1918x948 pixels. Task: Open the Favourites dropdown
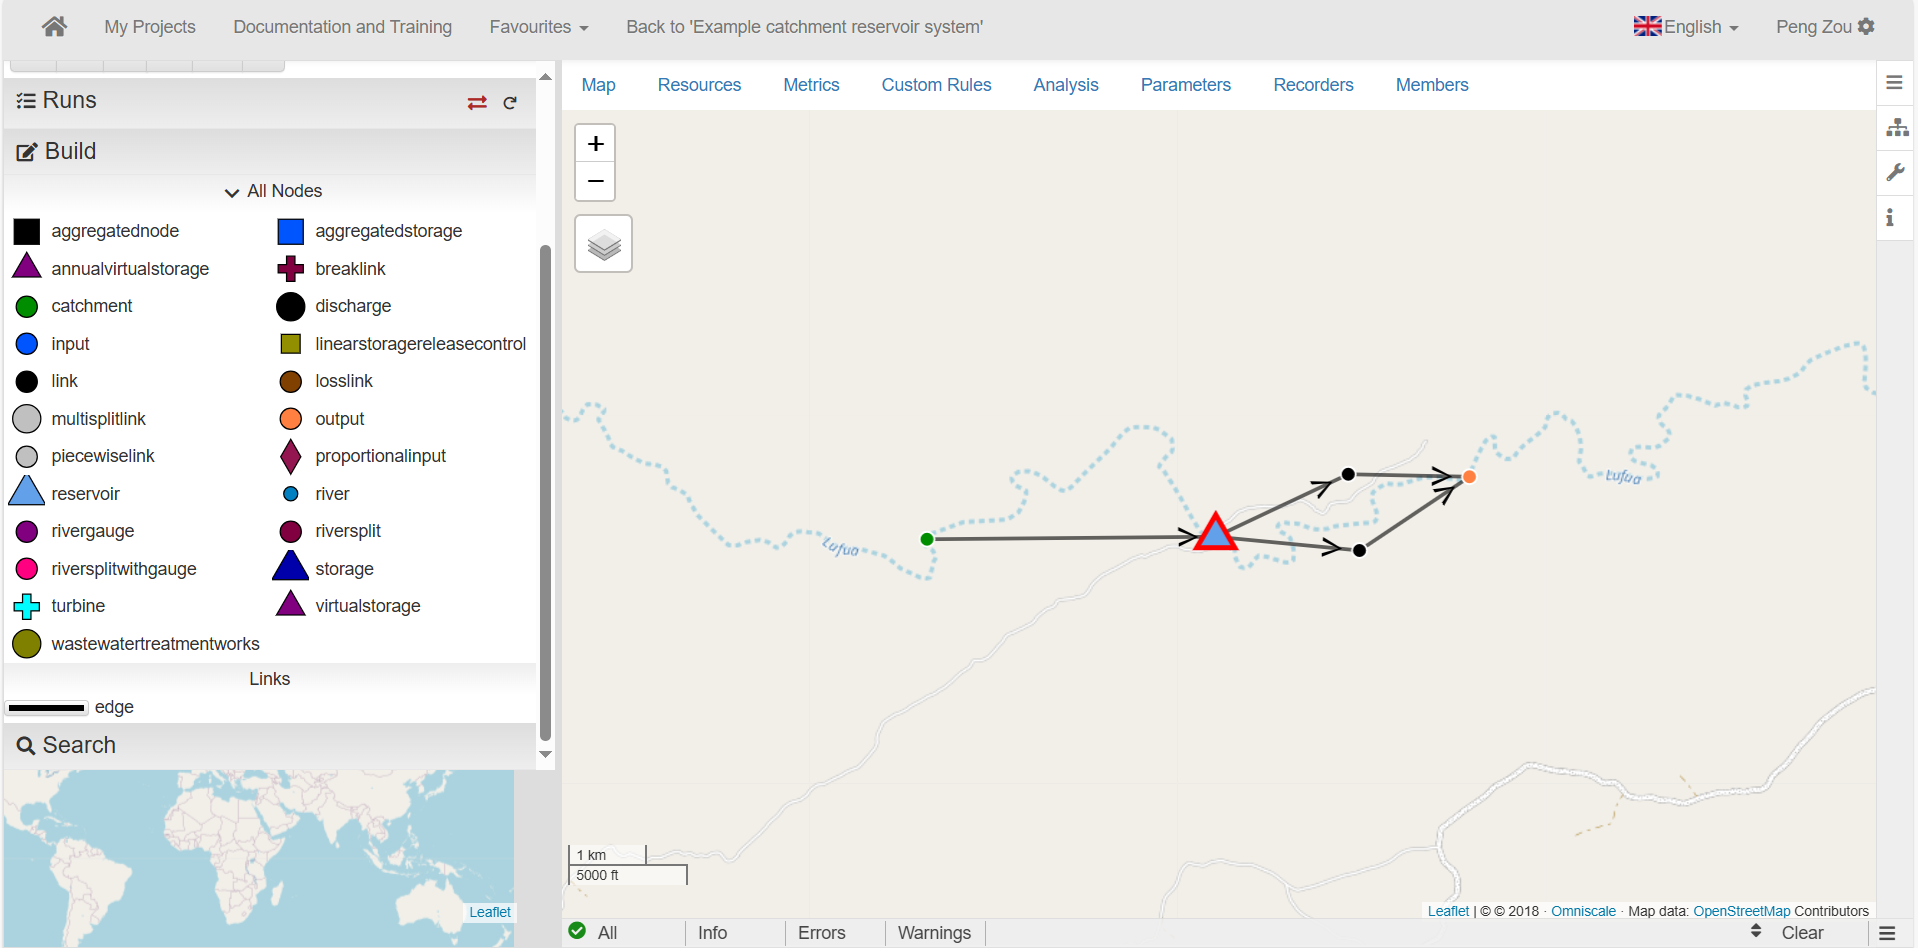click(538, 27)
